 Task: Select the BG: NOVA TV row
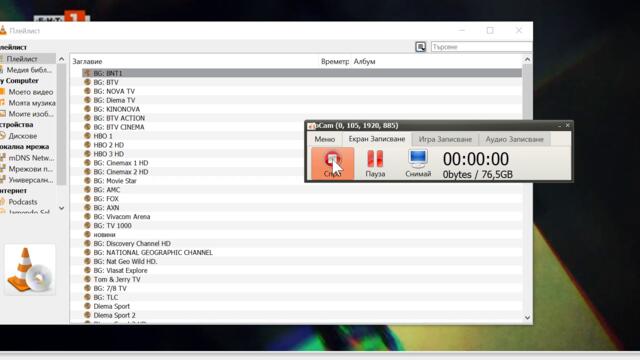[x=302, y=91]
